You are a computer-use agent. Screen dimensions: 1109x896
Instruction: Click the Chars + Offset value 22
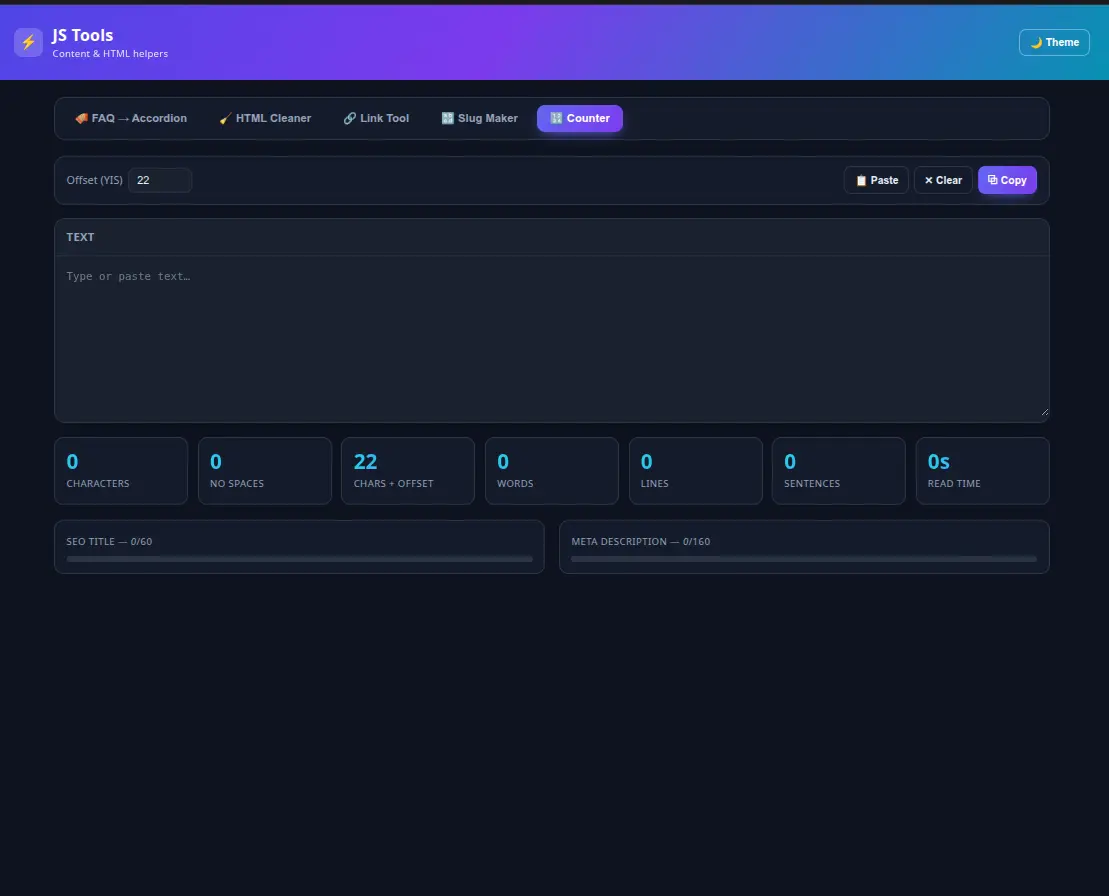click(365, 462)
